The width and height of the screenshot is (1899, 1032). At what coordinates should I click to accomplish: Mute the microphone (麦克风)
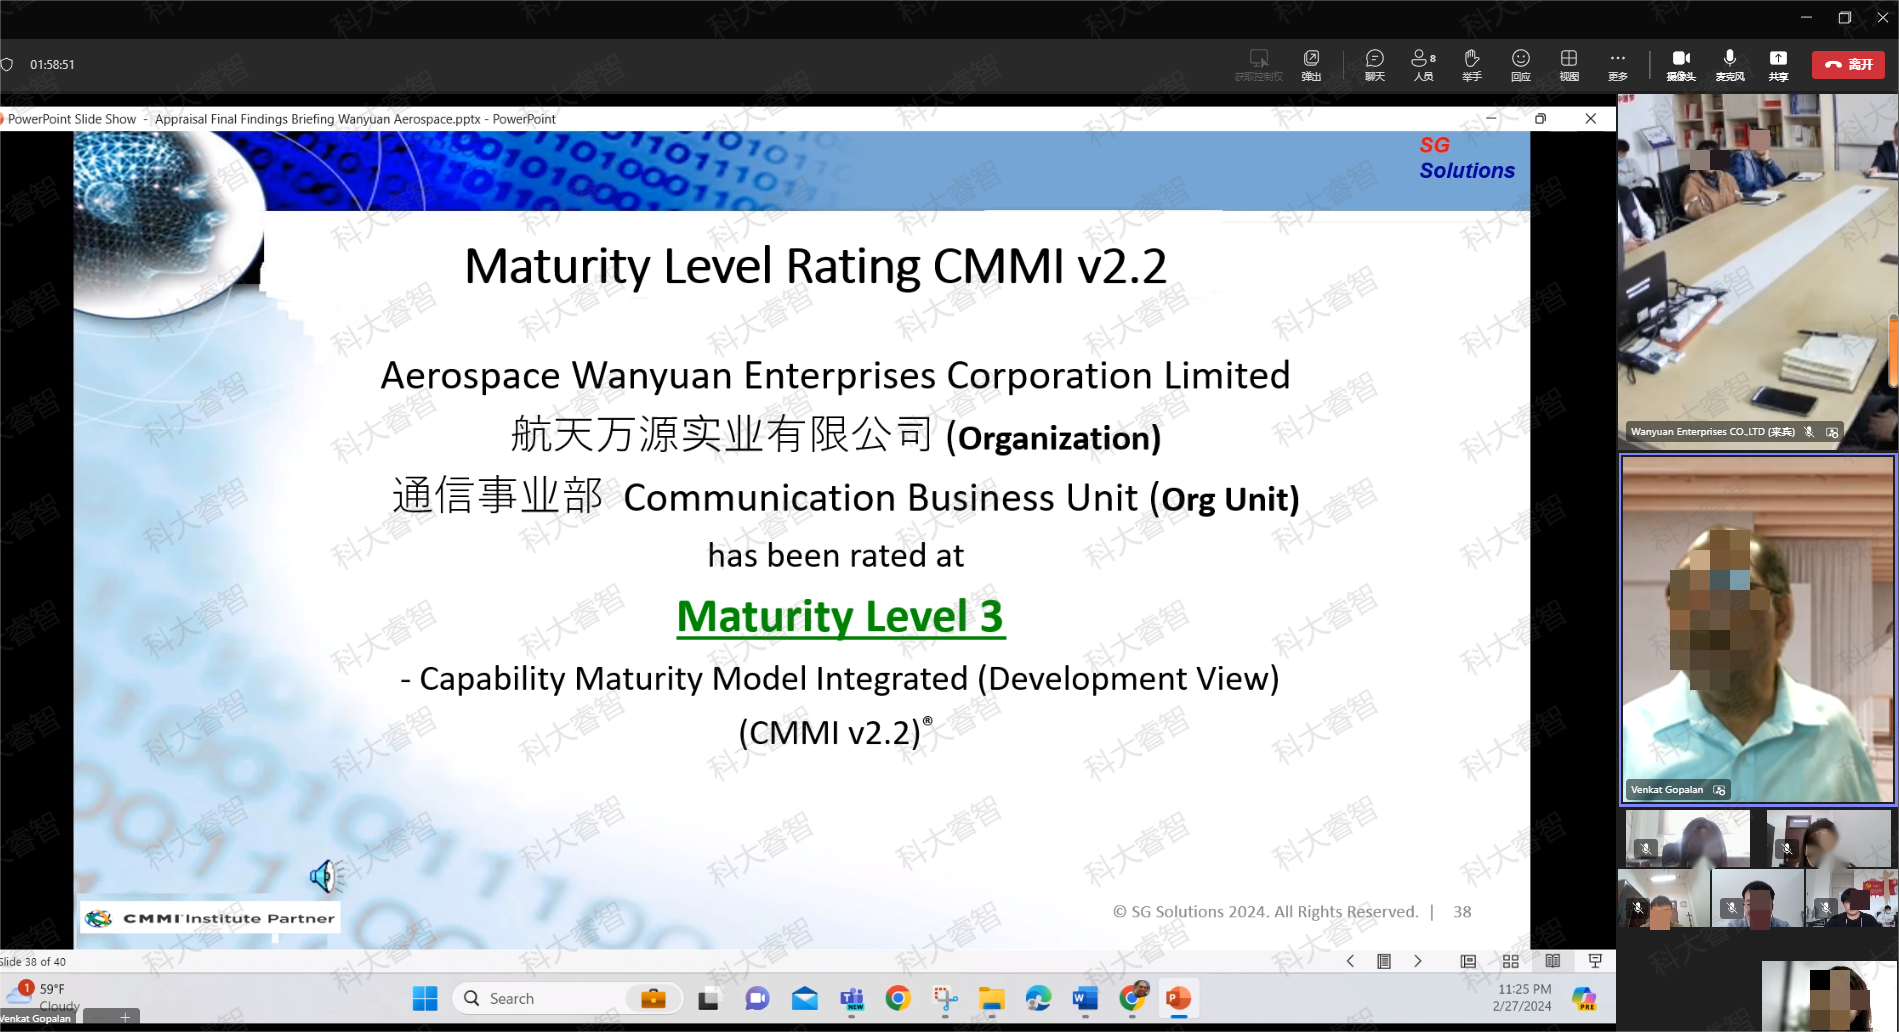click(x=1729, y=65)
